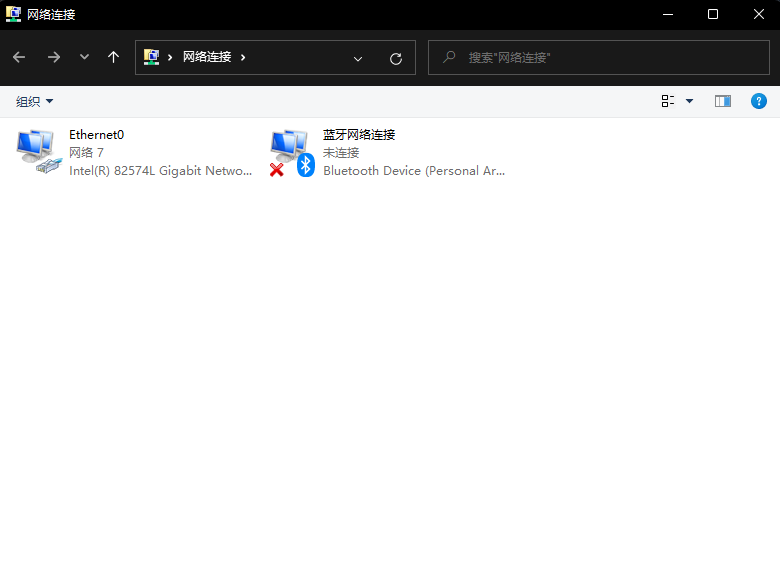Click the 蓝牙网络连接 name label

[x=359, y=135]
